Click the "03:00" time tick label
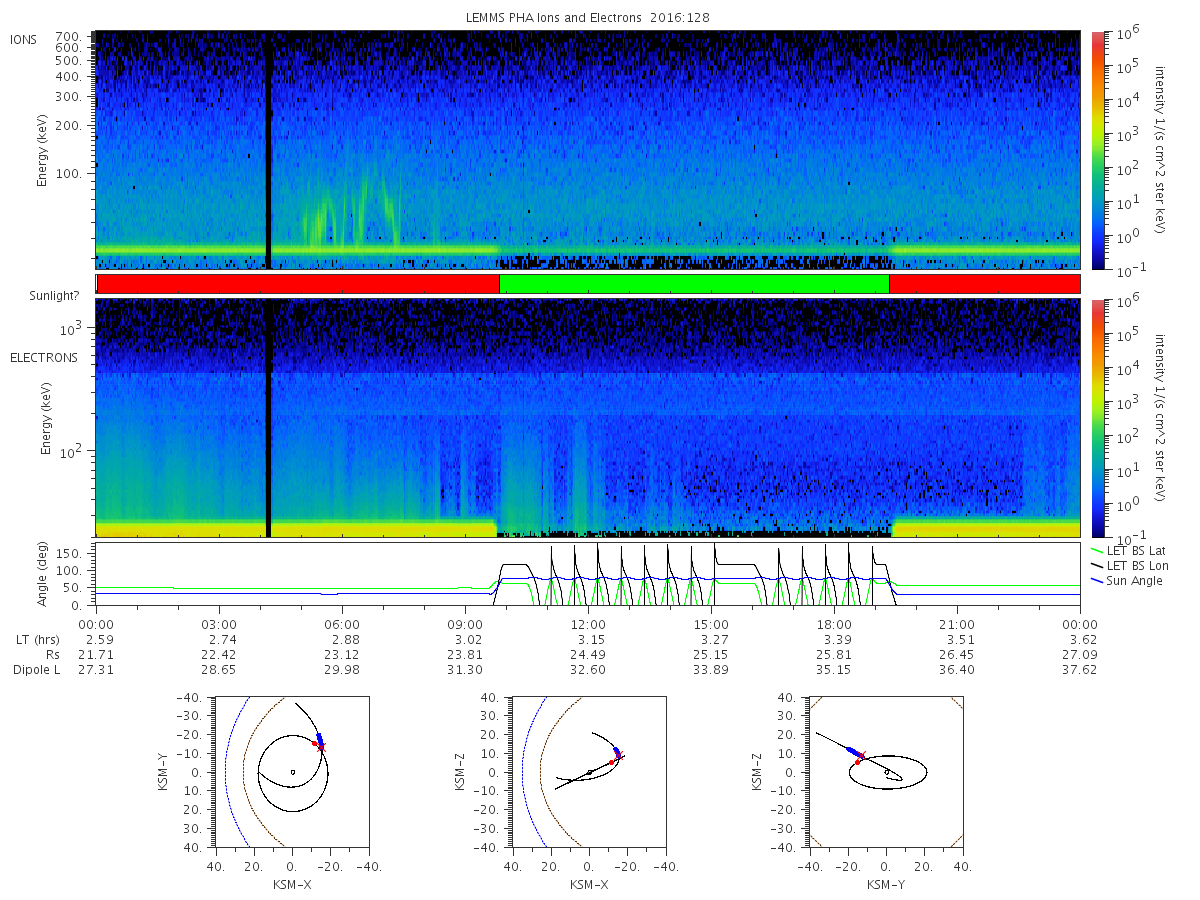Viewport: 1200px width, 900px height. click(x=219, y=624)
